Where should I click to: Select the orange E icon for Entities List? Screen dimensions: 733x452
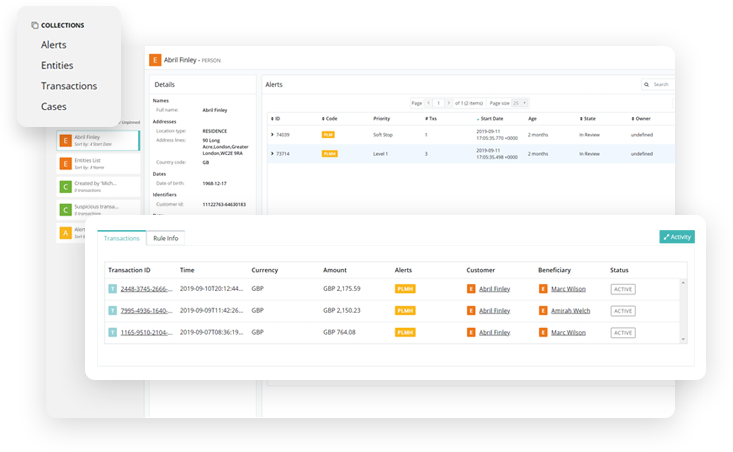65,164
